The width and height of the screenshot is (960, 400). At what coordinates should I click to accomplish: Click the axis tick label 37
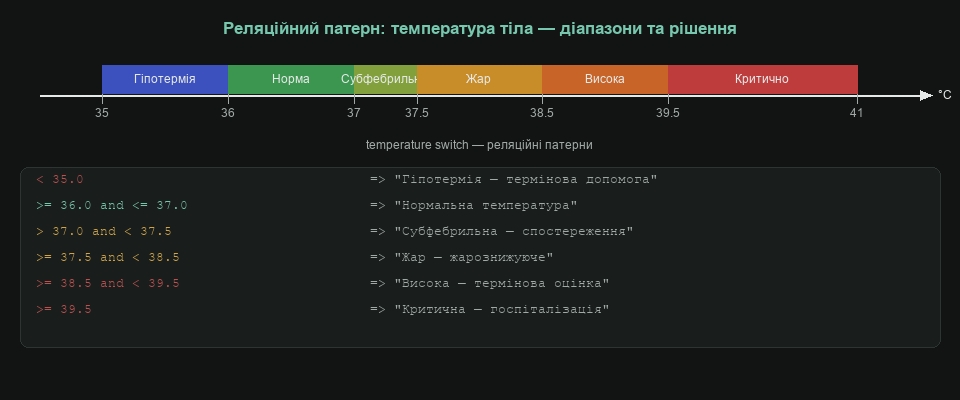pos(354,113)
